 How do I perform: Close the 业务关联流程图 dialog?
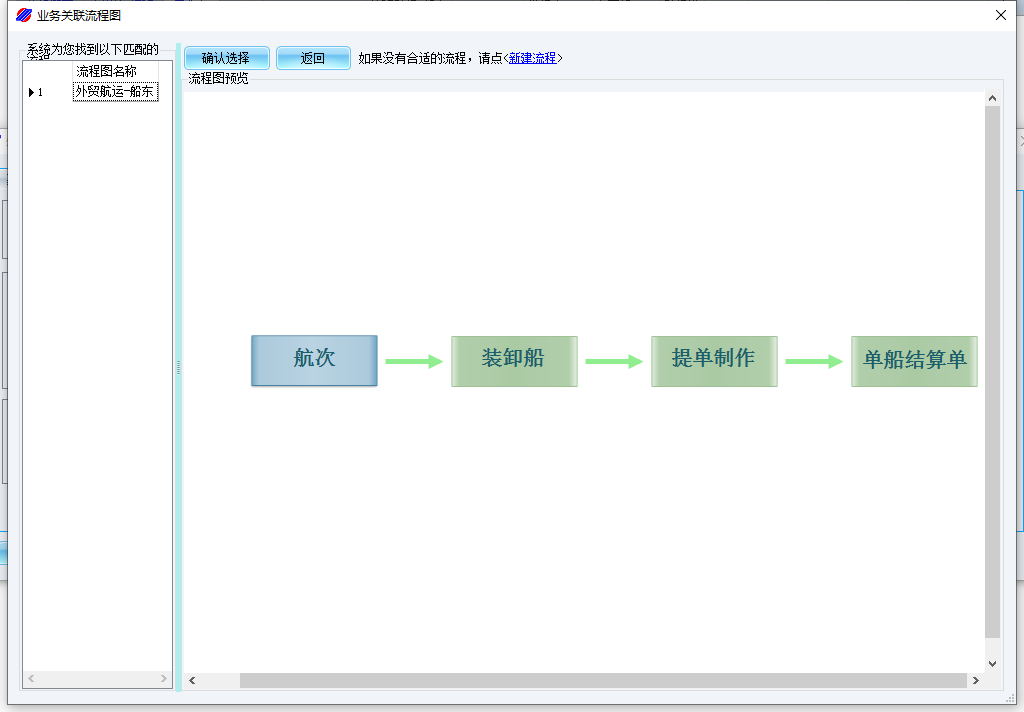click(1000, 15)
